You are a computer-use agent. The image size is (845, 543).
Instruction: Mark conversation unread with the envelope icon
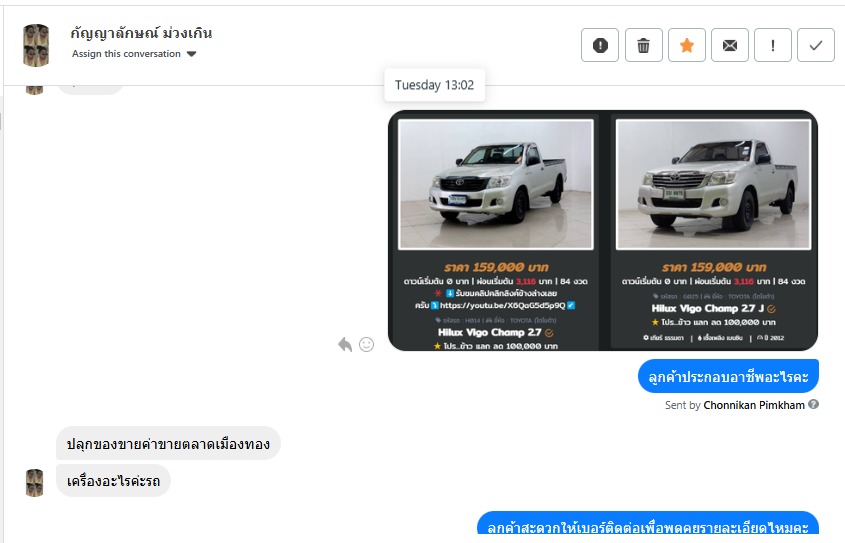click(x=730, y=45)
